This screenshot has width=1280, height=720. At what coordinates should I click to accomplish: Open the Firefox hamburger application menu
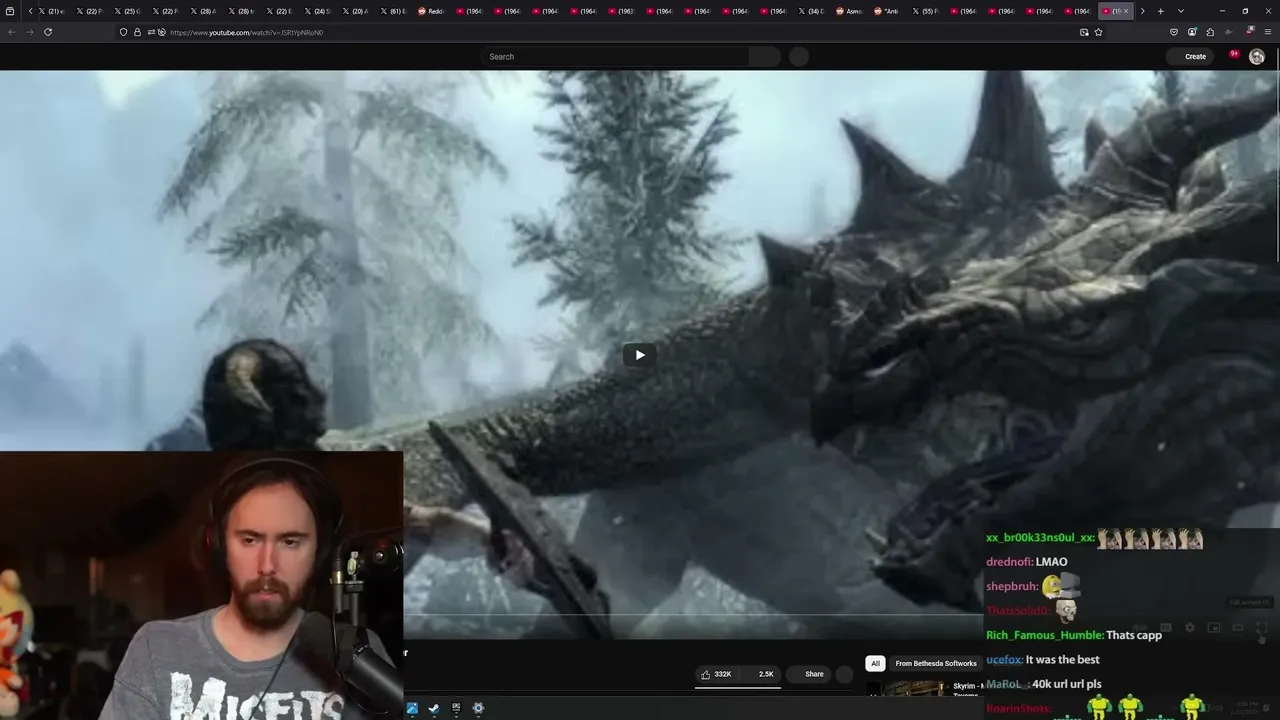[x=1268, y=32]
